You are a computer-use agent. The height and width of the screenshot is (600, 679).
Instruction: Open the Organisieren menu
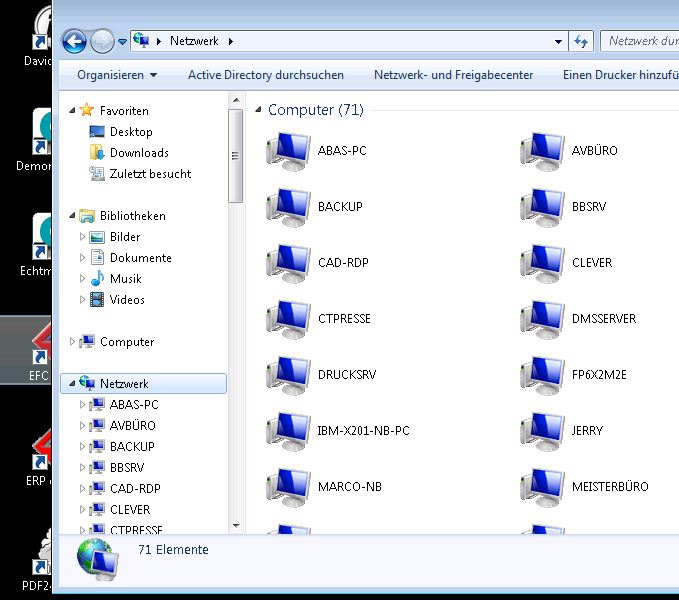[116, 75]
